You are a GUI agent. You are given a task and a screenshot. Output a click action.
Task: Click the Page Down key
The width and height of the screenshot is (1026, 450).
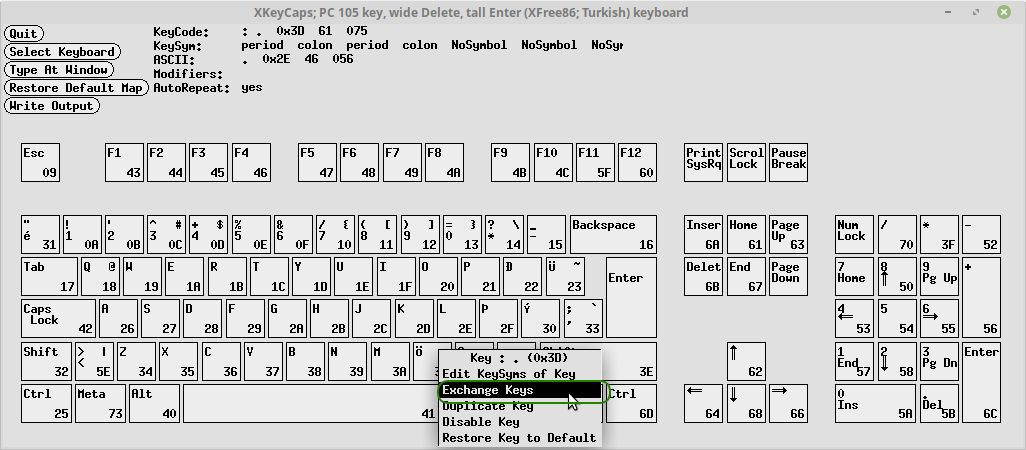coord(788,277)
